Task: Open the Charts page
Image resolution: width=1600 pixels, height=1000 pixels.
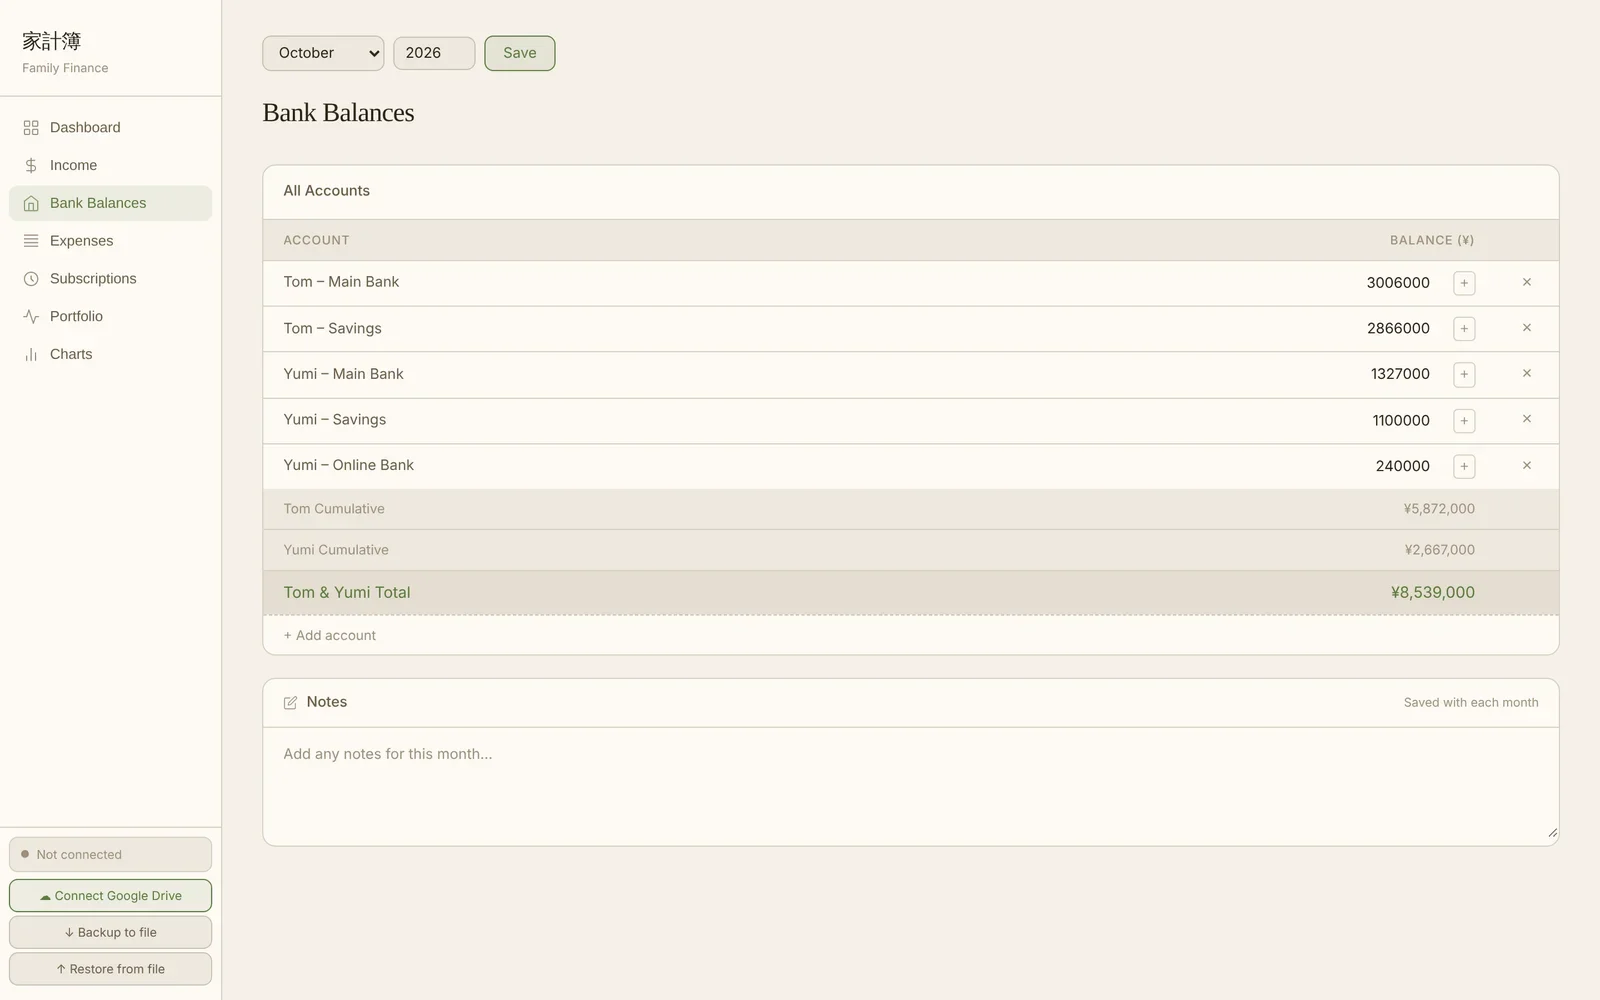Action: tap(110, 355)
